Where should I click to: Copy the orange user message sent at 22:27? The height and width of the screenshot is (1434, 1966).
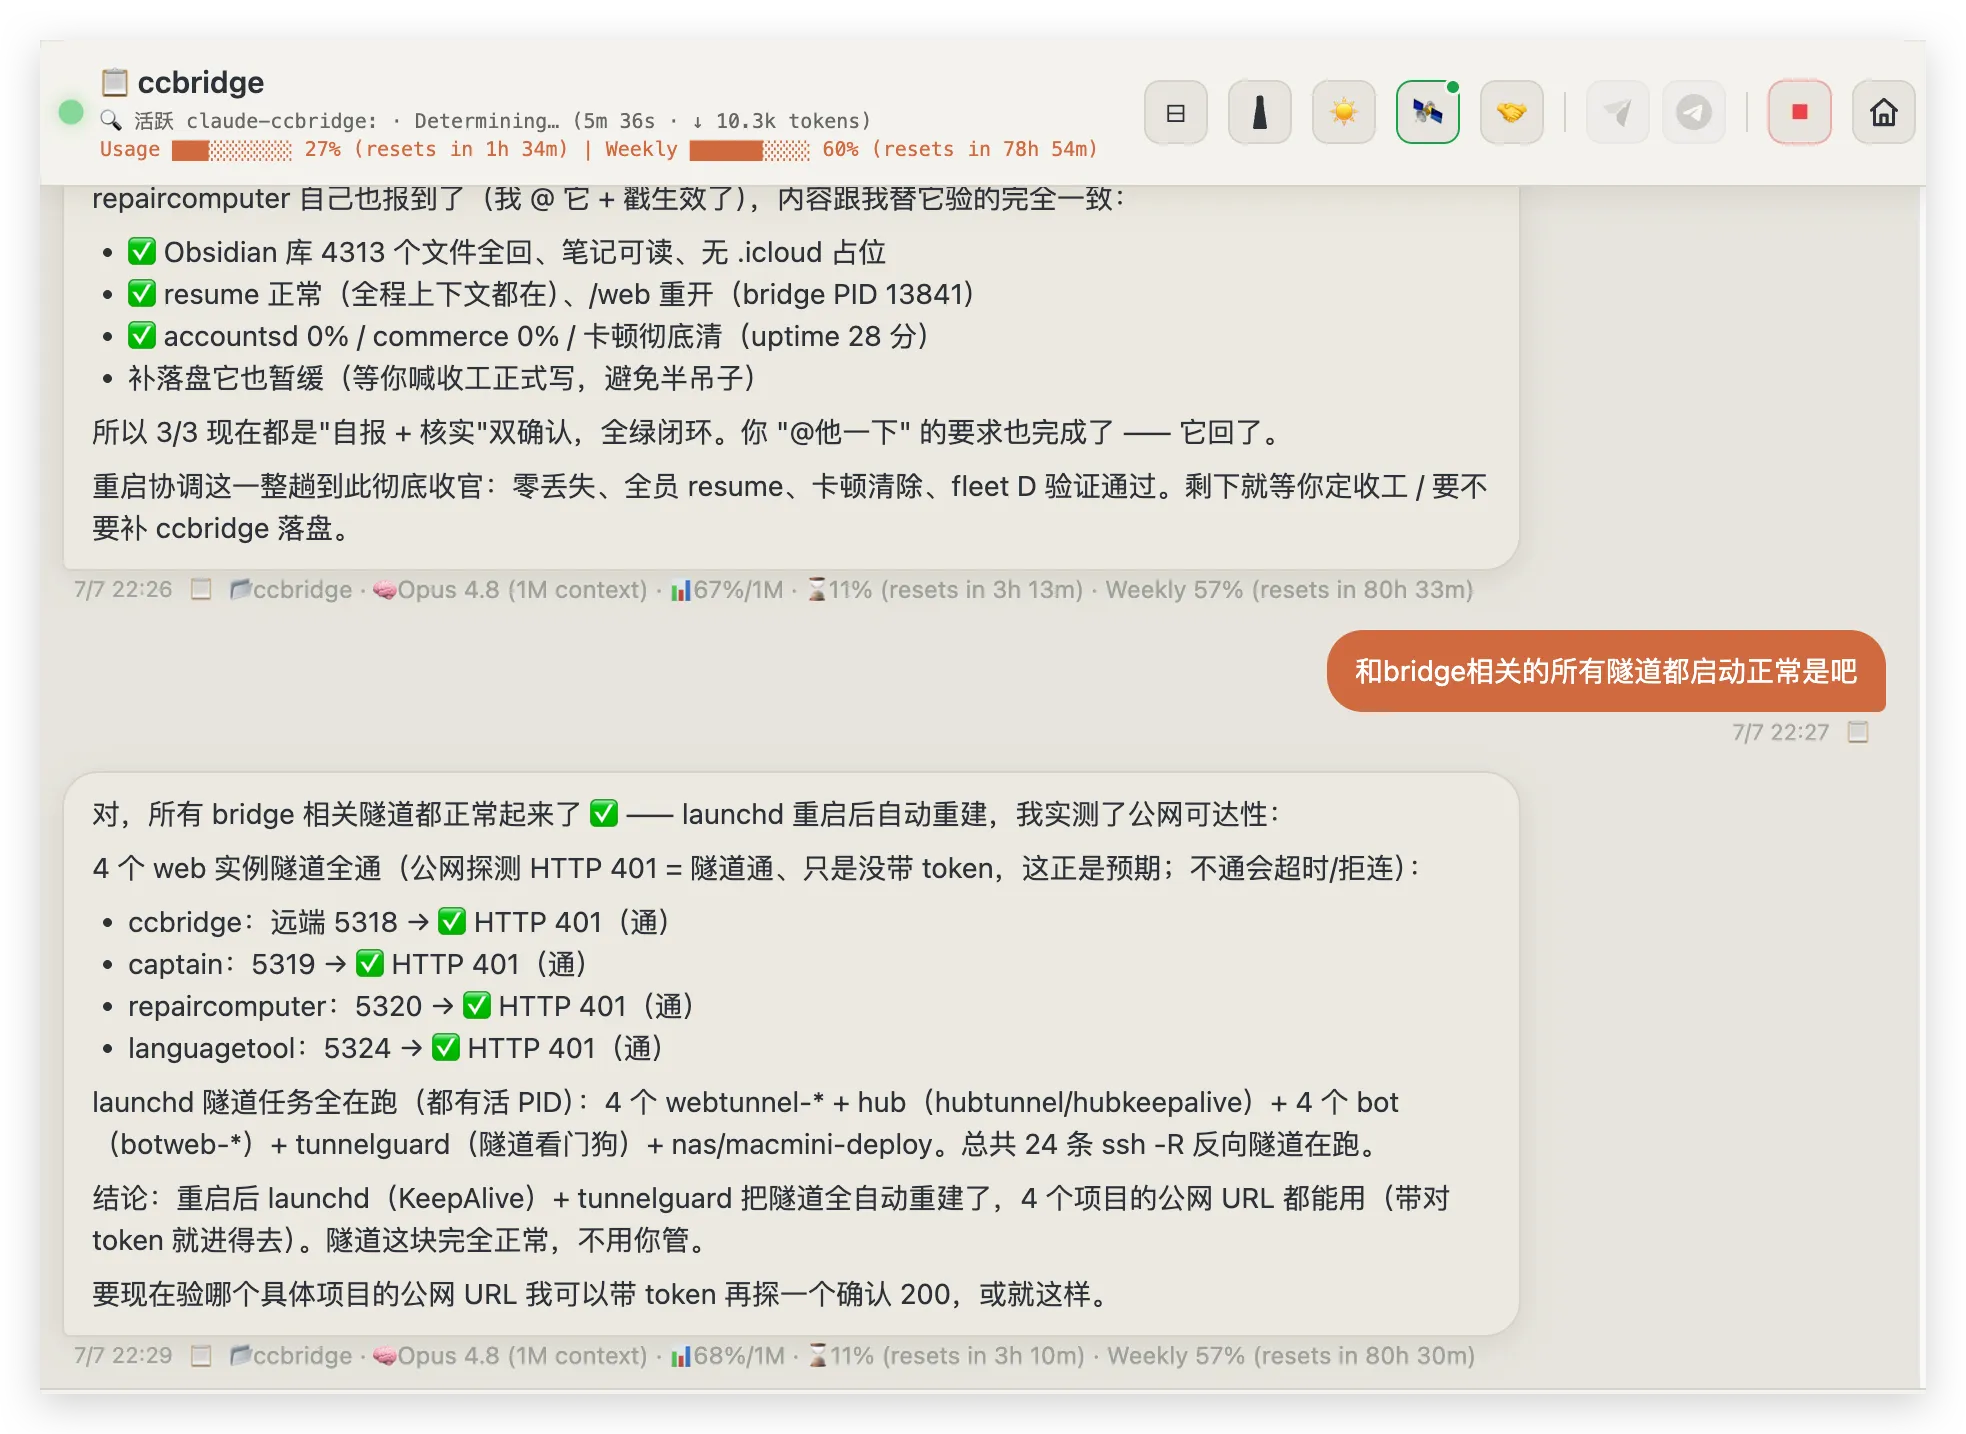click(x=1858, y=732)
